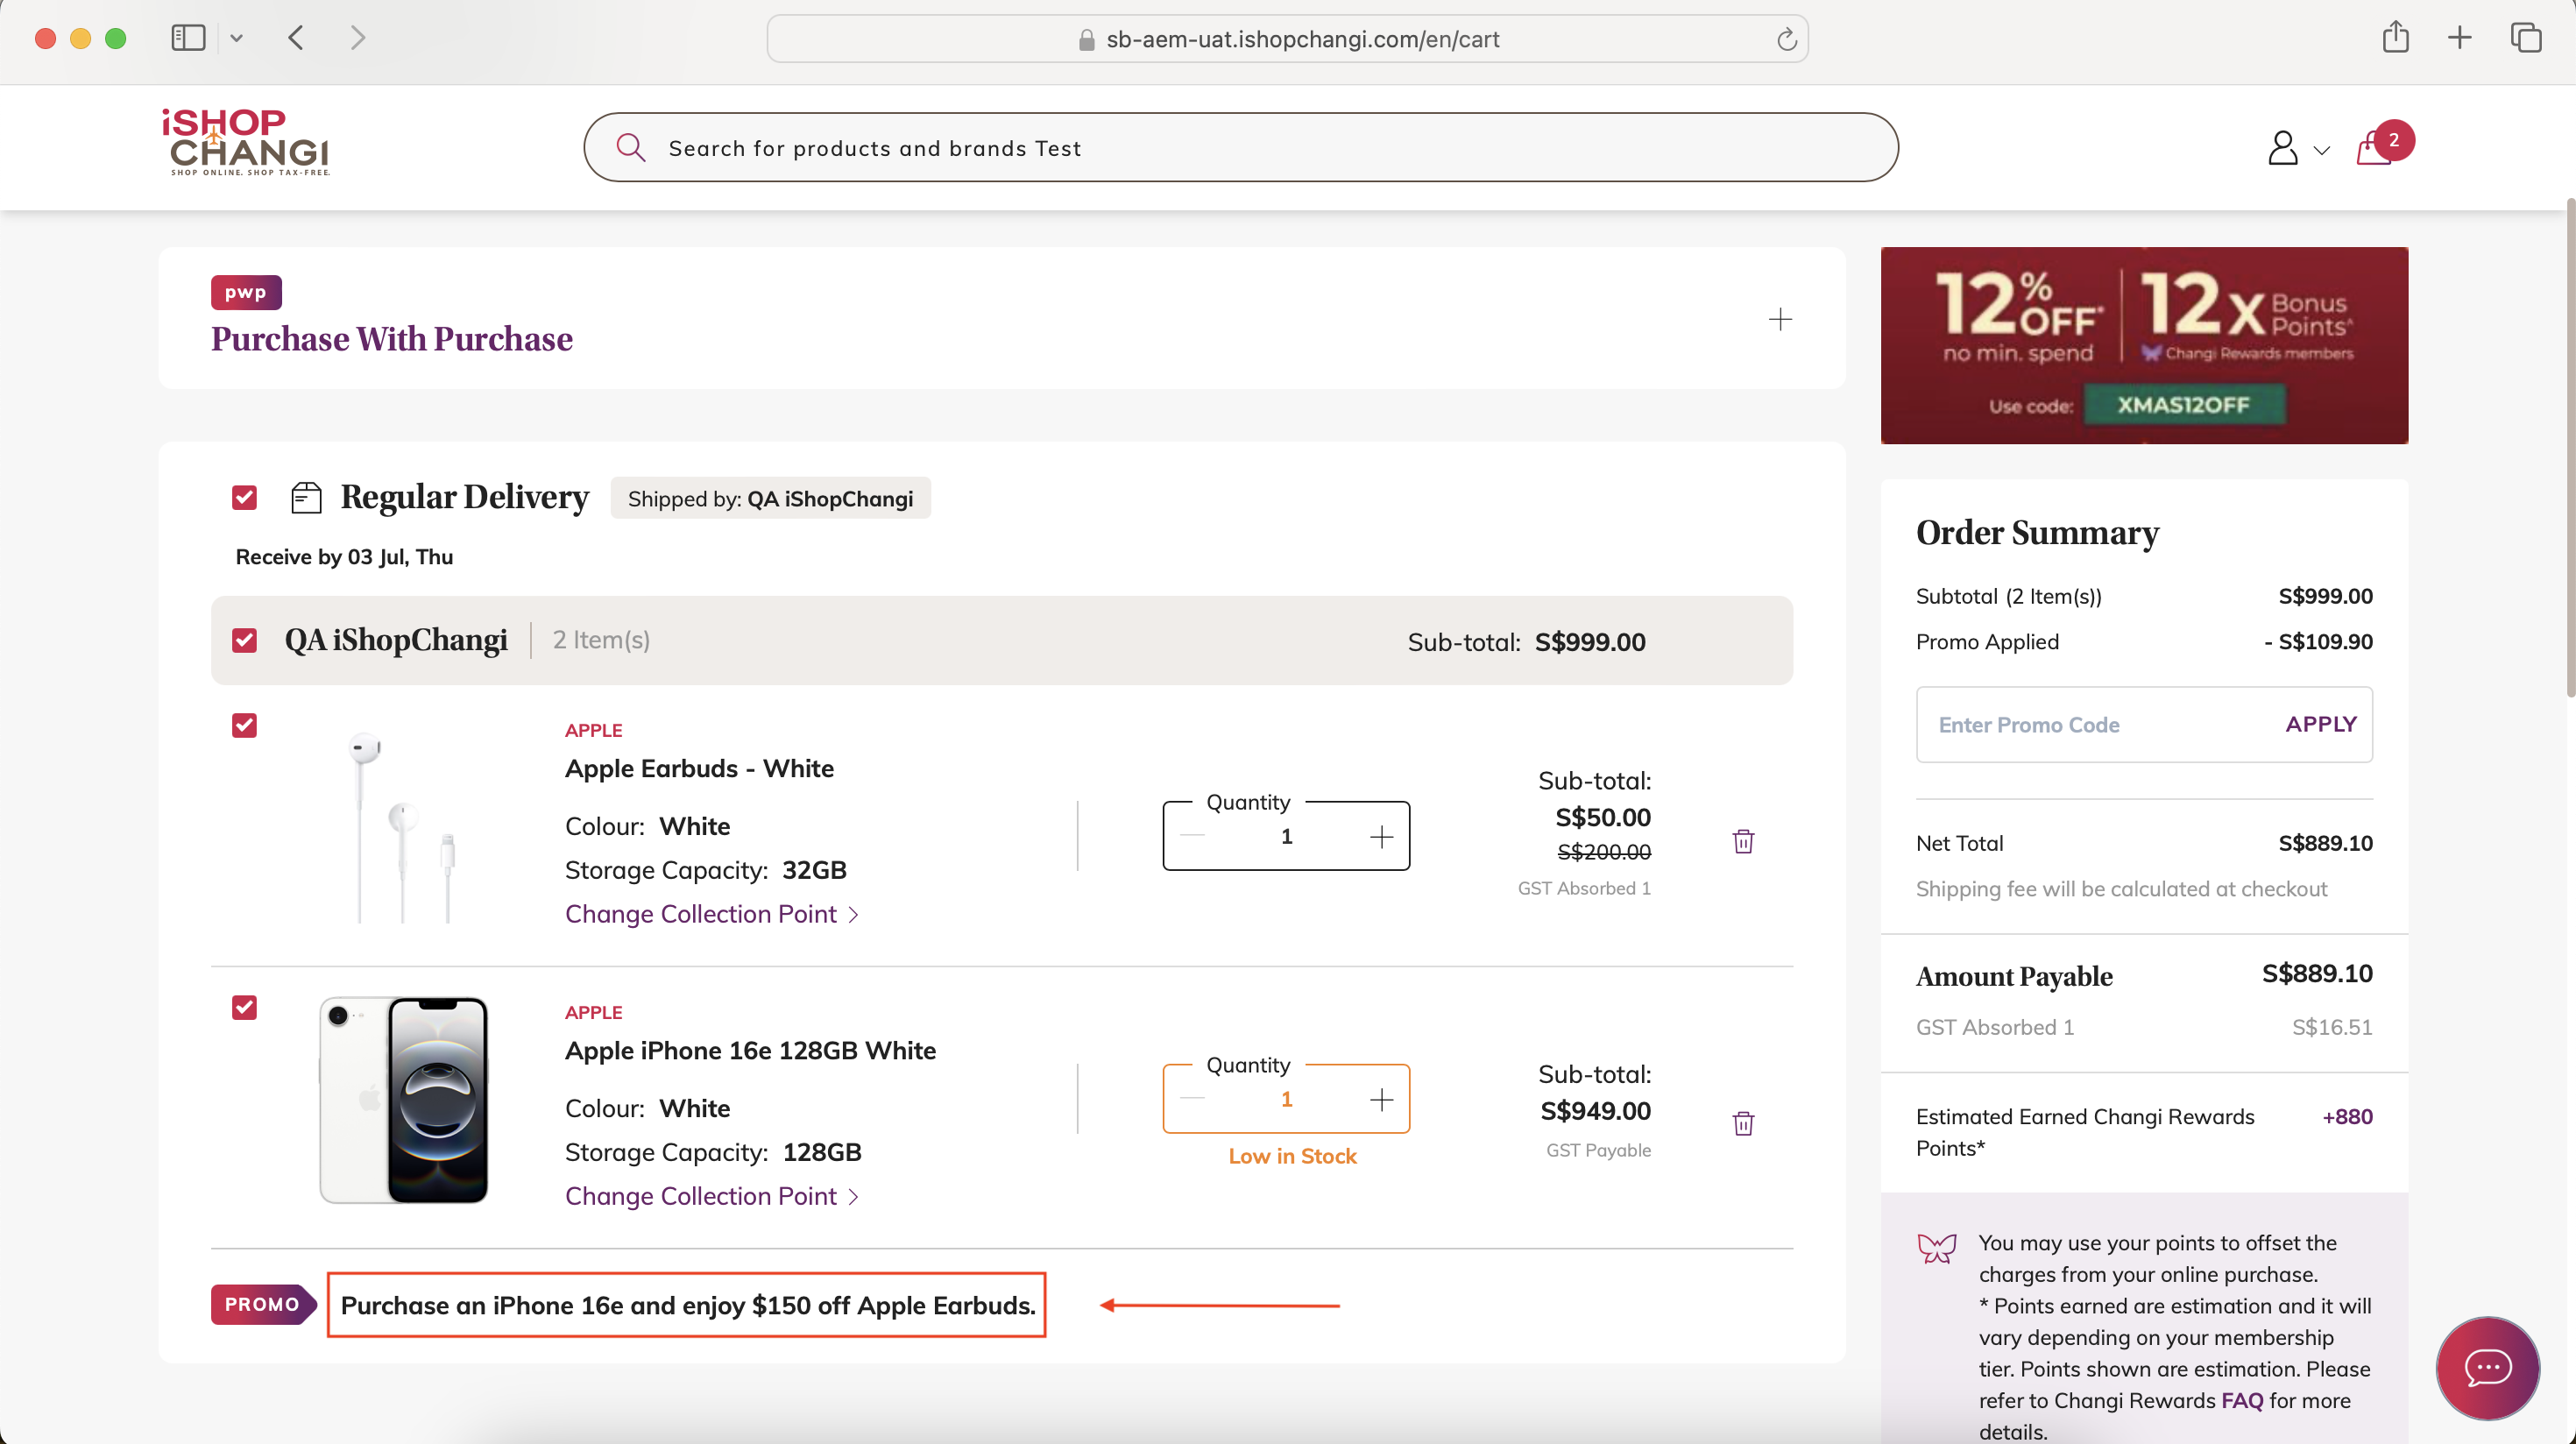The height and width of the screenshot is (1444, 2576).
Task: Click the 'Shipped by: QA iShopChangi' label
Action: [x=770, y=498]
